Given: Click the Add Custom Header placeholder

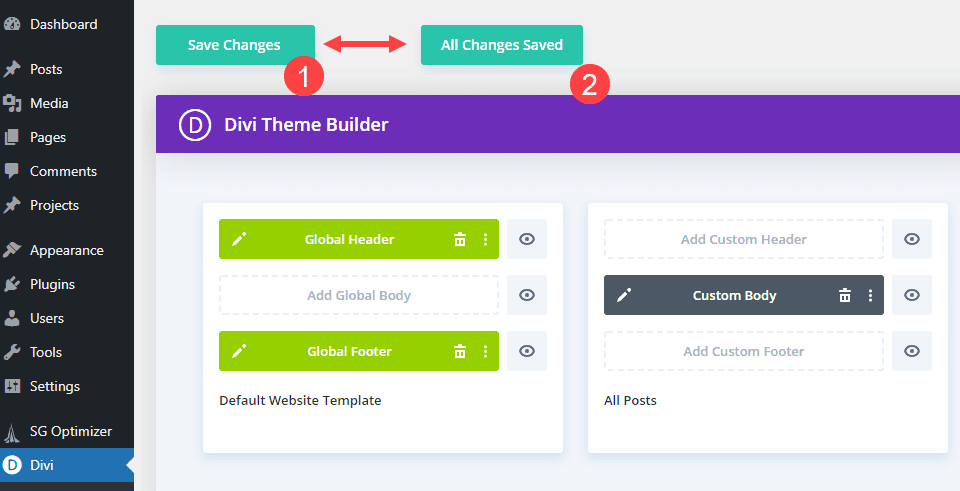Looking at the screenshot, I should point(743,239).
